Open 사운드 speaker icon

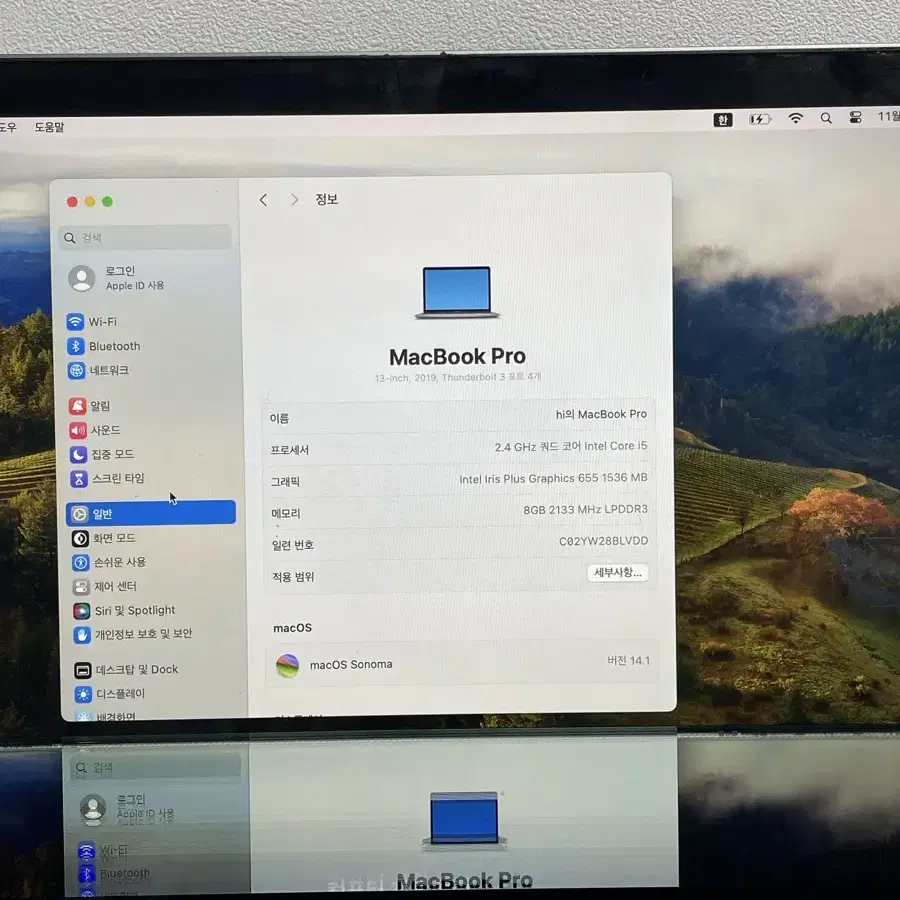coord(78,430)
